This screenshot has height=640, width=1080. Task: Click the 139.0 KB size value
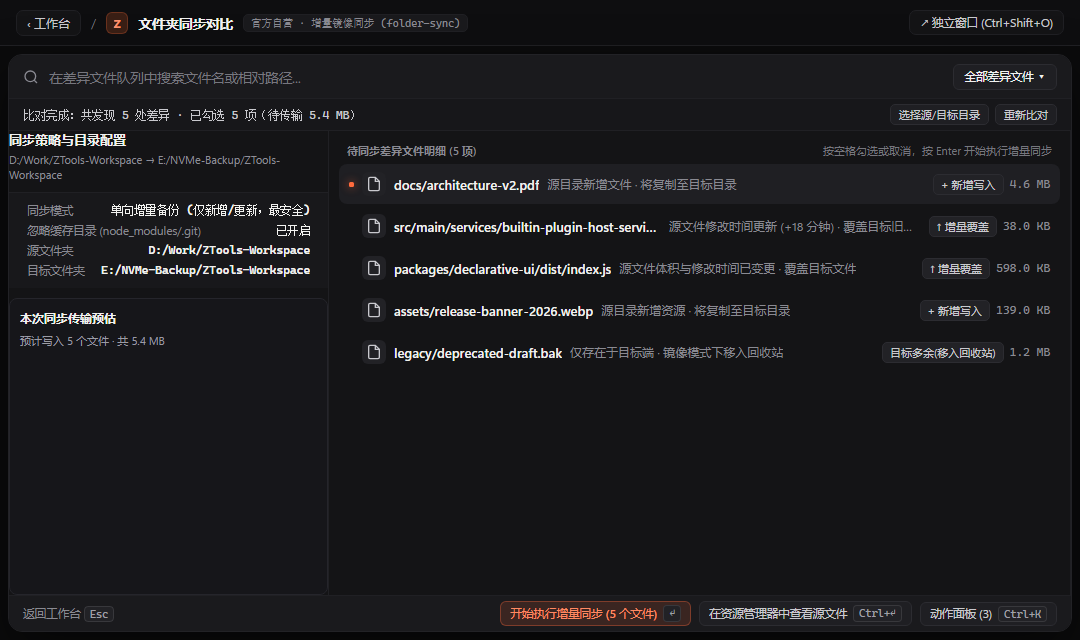(1023, 310)
